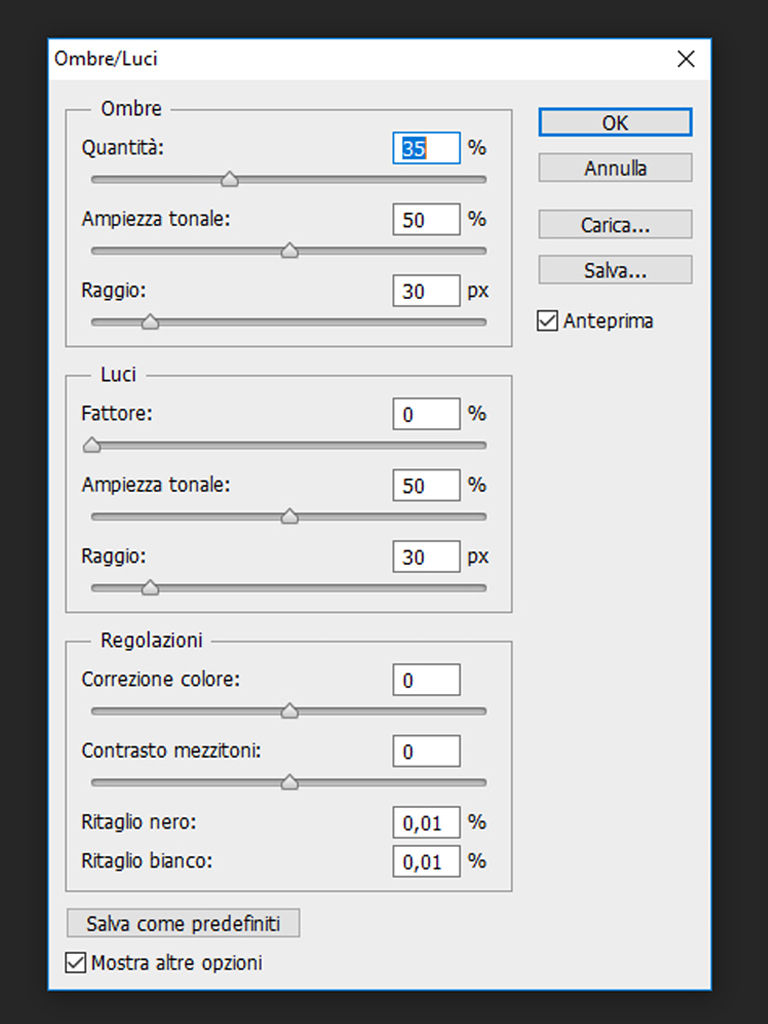Click the Ombre Raggio slider handle

150,322
